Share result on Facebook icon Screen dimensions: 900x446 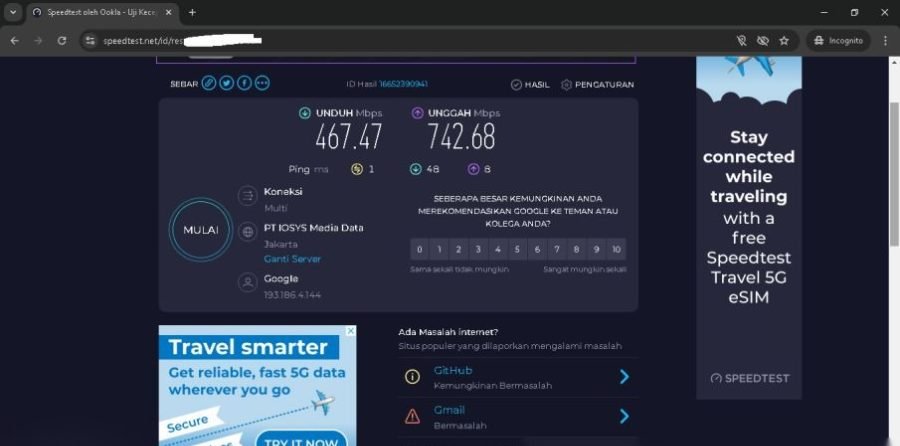click(245, 84)
